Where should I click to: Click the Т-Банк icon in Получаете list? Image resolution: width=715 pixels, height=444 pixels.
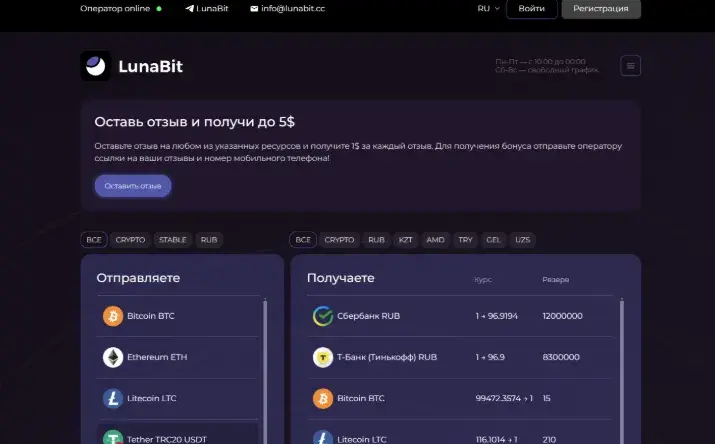point(323,357)
